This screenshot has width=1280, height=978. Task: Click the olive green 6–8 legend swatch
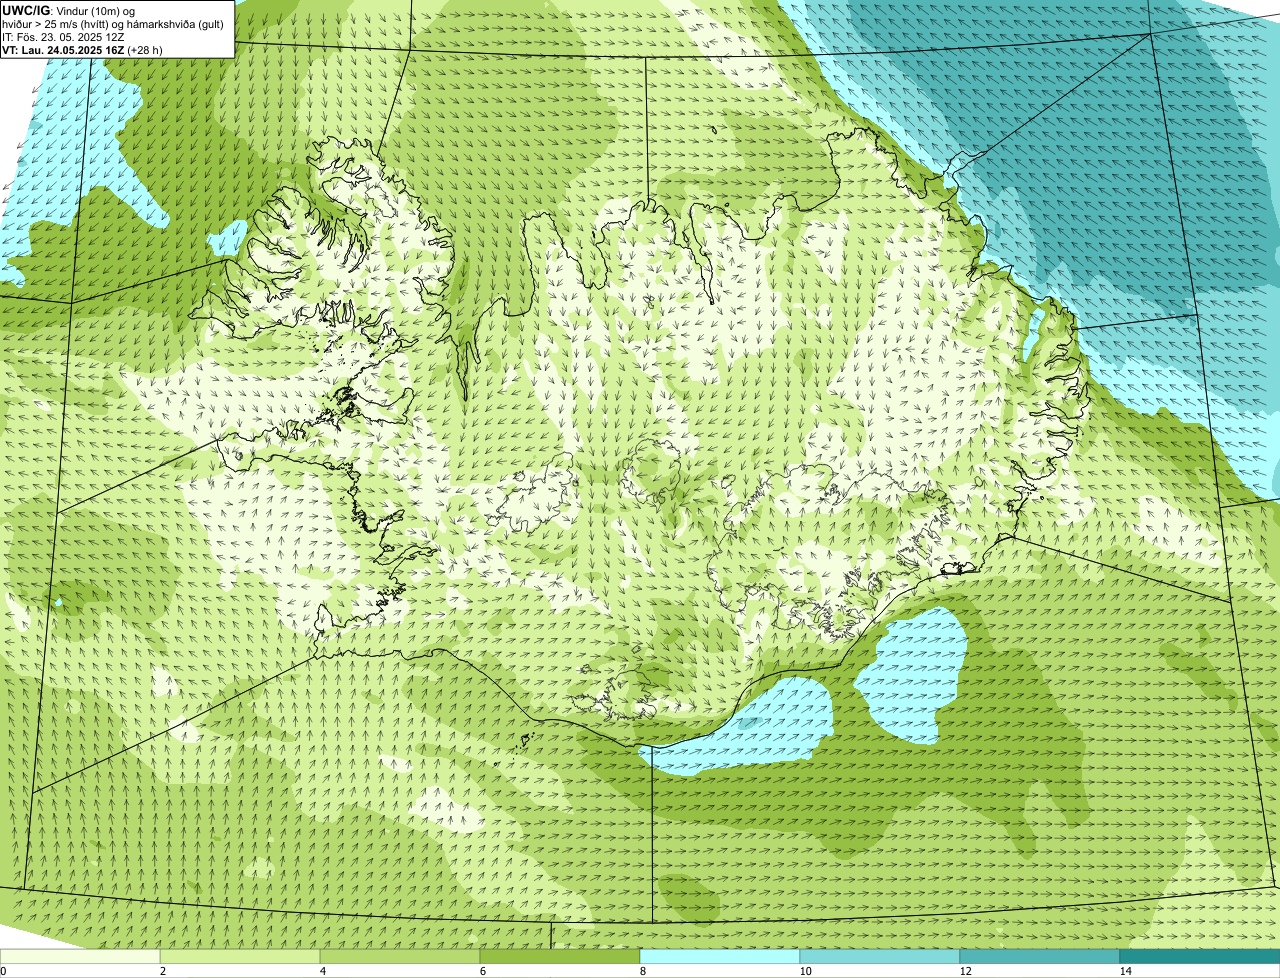560,956
